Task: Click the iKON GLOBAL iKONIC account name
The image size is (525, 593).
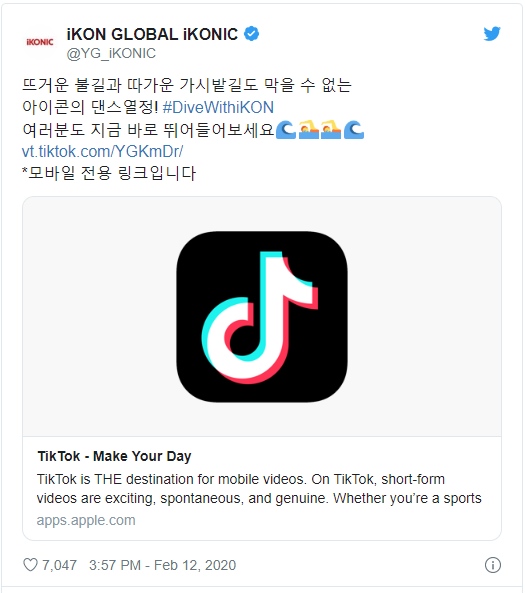Action: point(152,34)
